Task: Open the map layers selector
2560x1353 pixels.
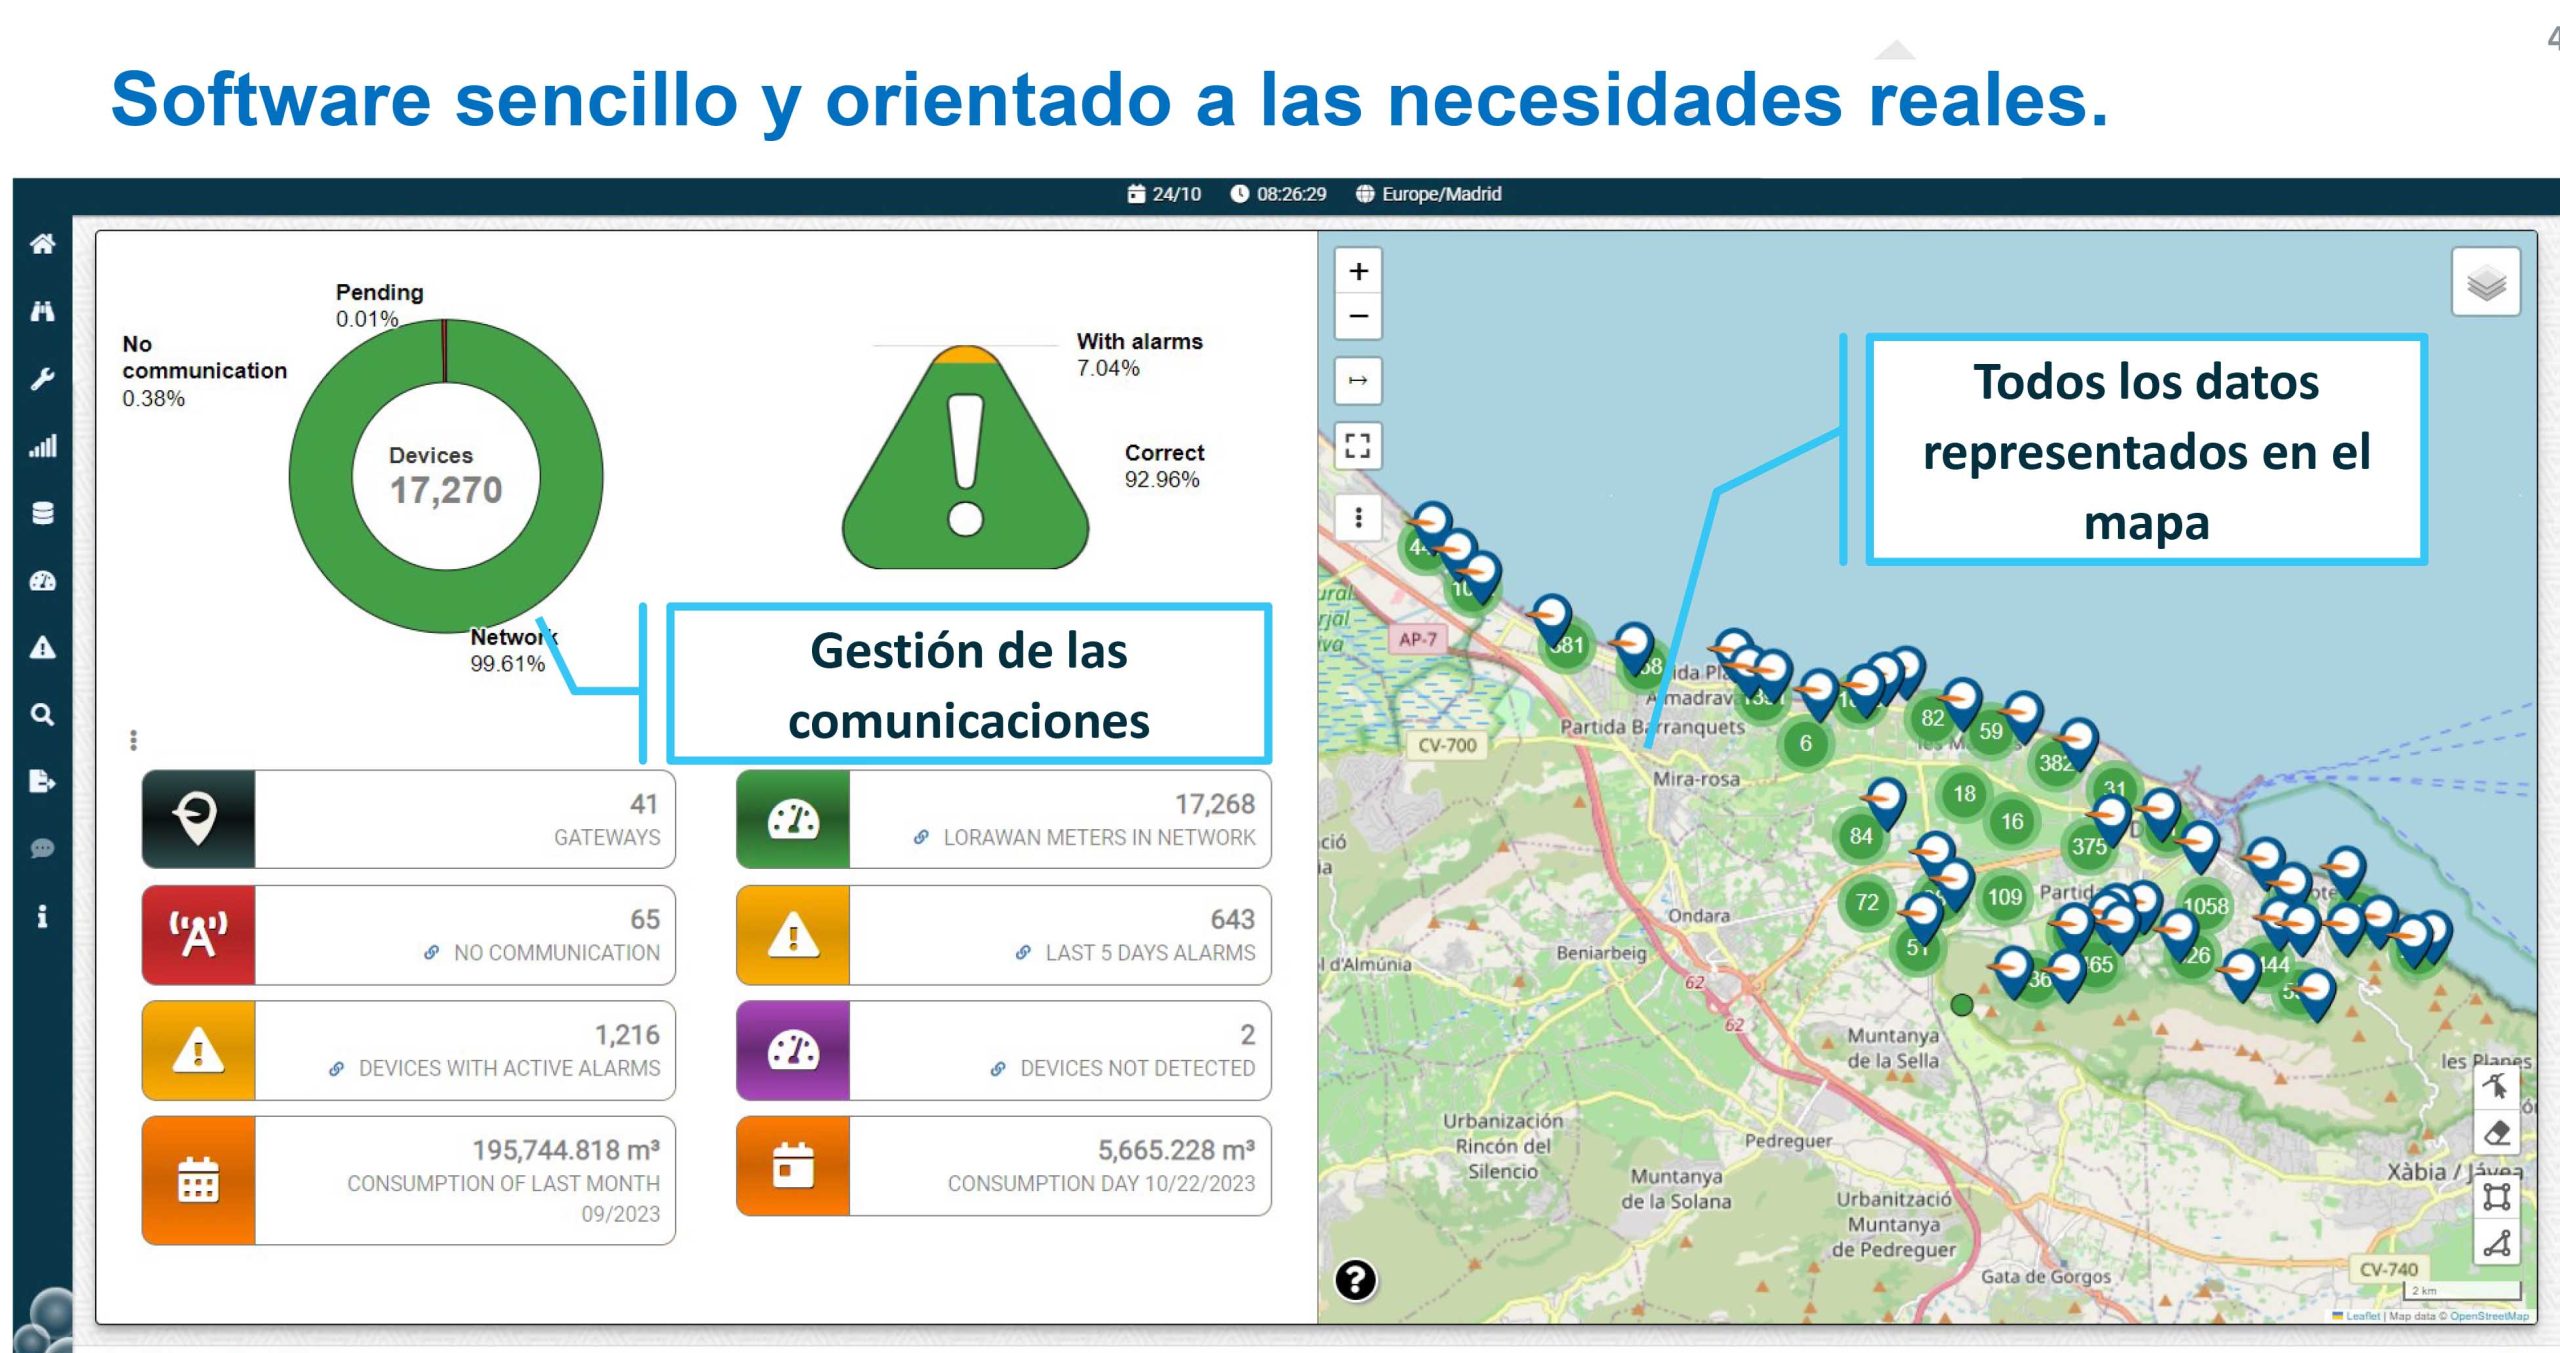Action: coord(2485,284)
